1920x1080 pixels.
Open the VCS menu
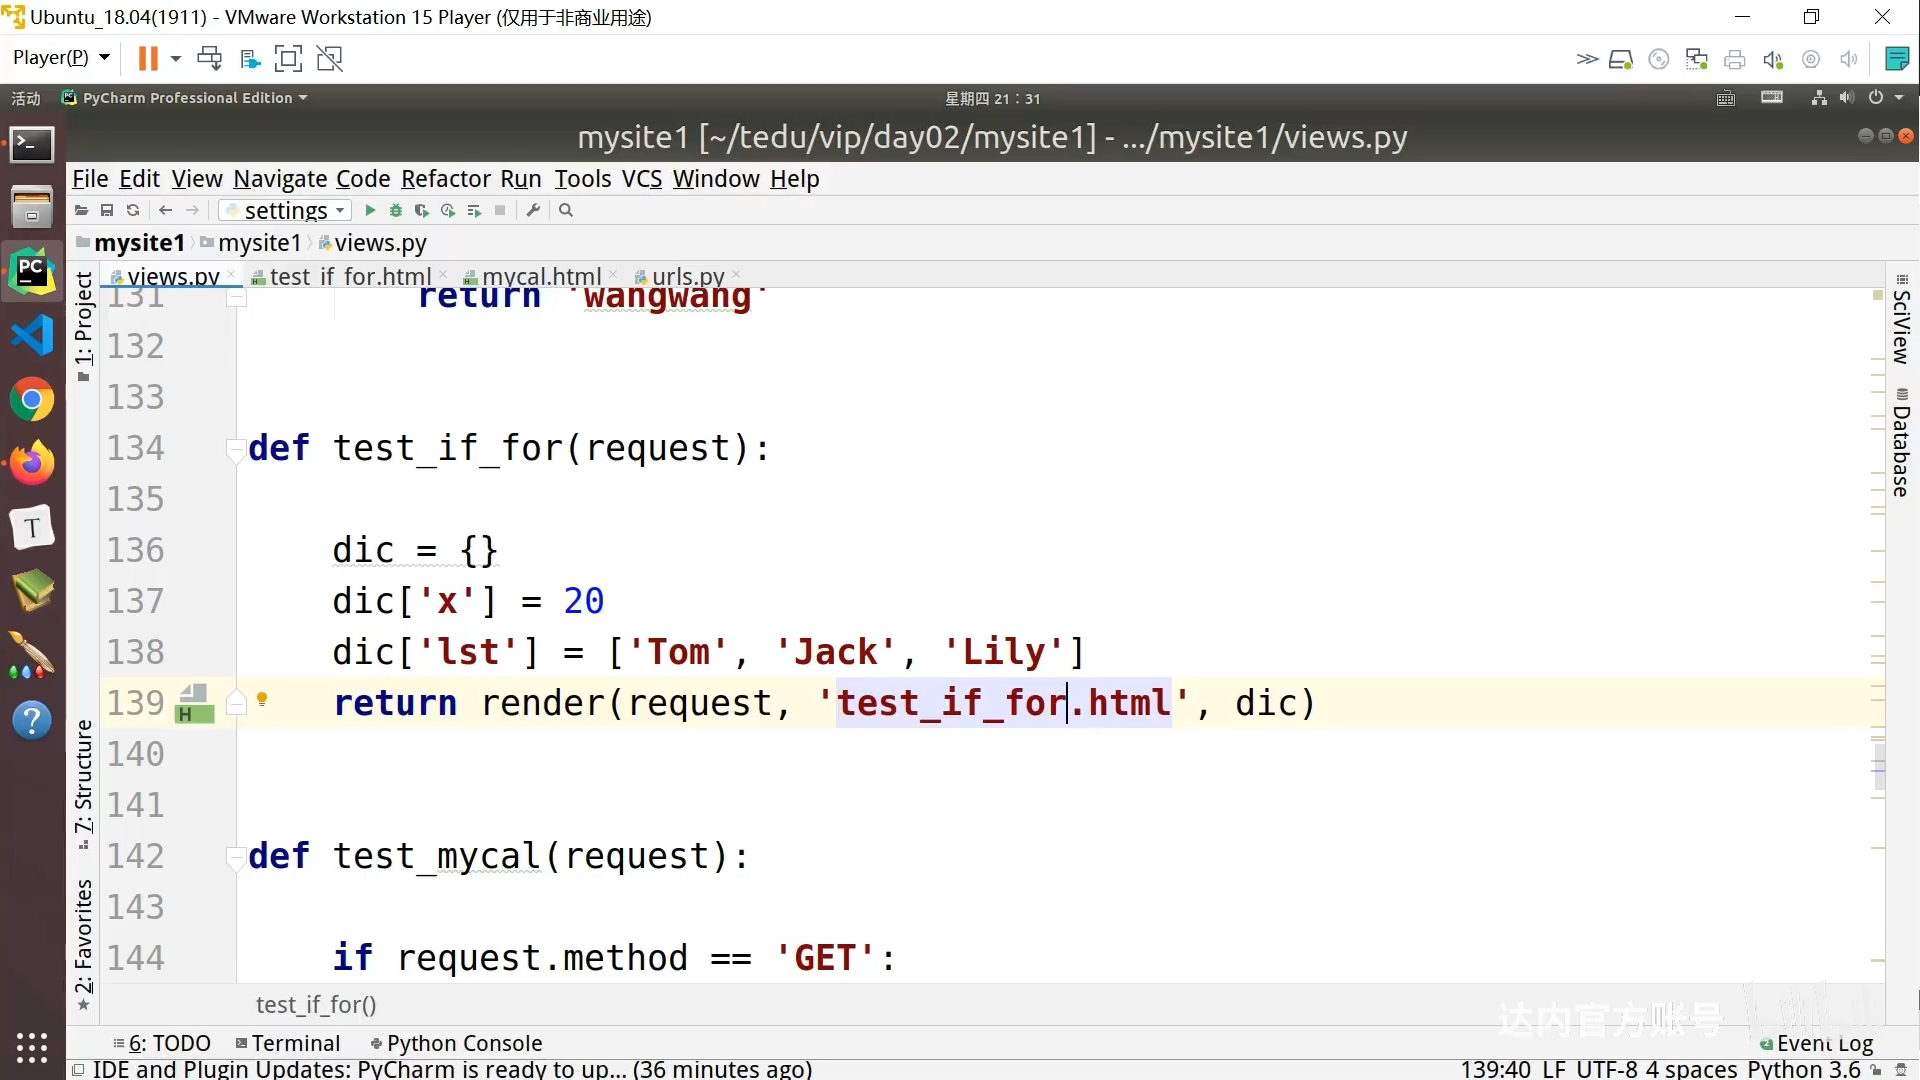pos(642,179)
